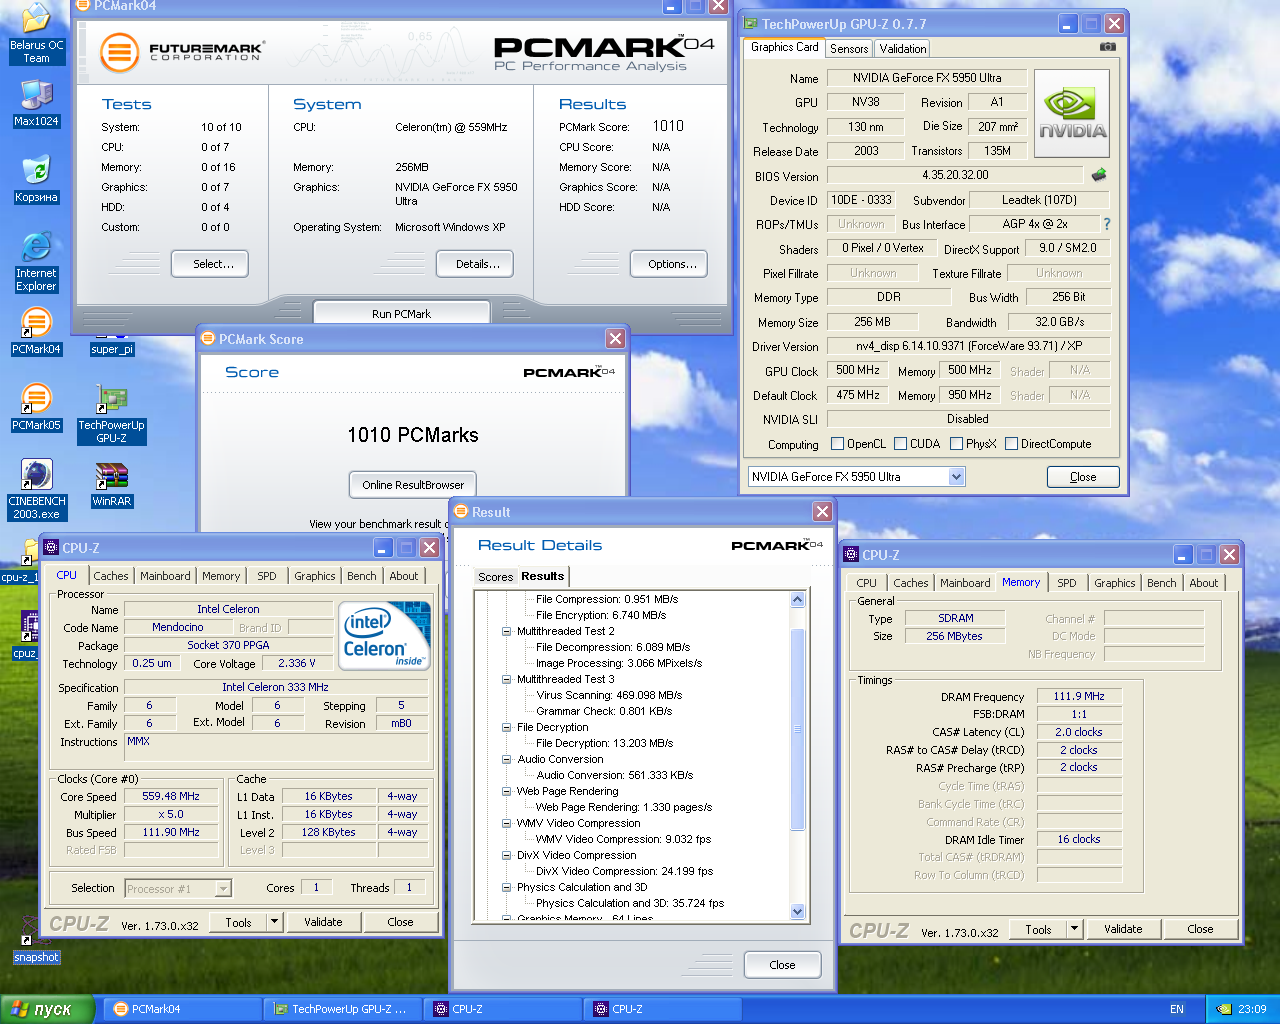Launch Internet Explorer desktop icon
Image resolution: width=1280 pixels, height=1024 pixels.
[36, 262]
